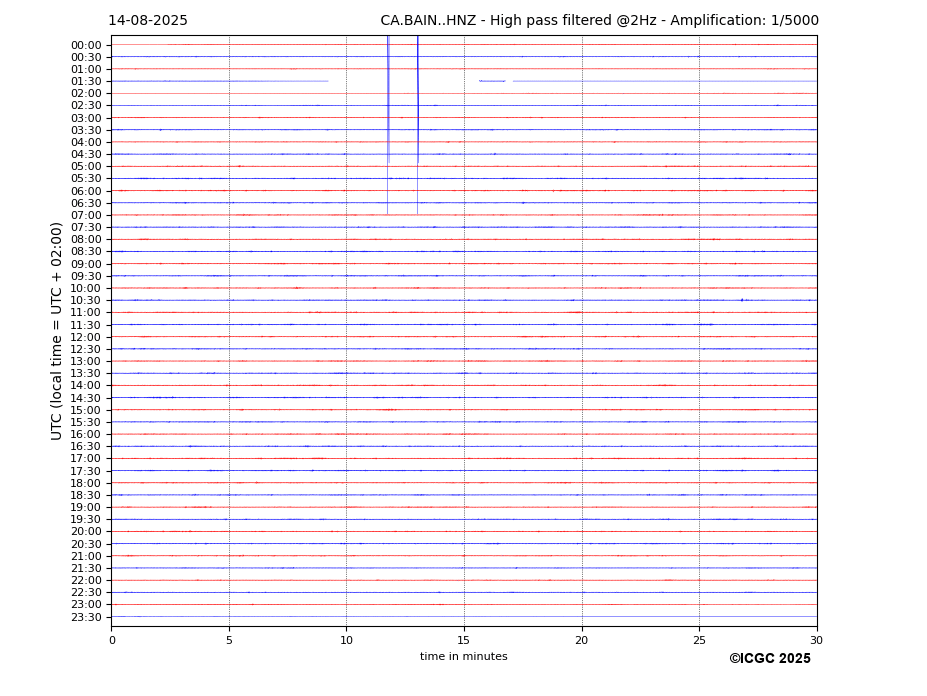Click the 09:30 time row label
This screenshot has width=927, height=696.
(86, 276)
